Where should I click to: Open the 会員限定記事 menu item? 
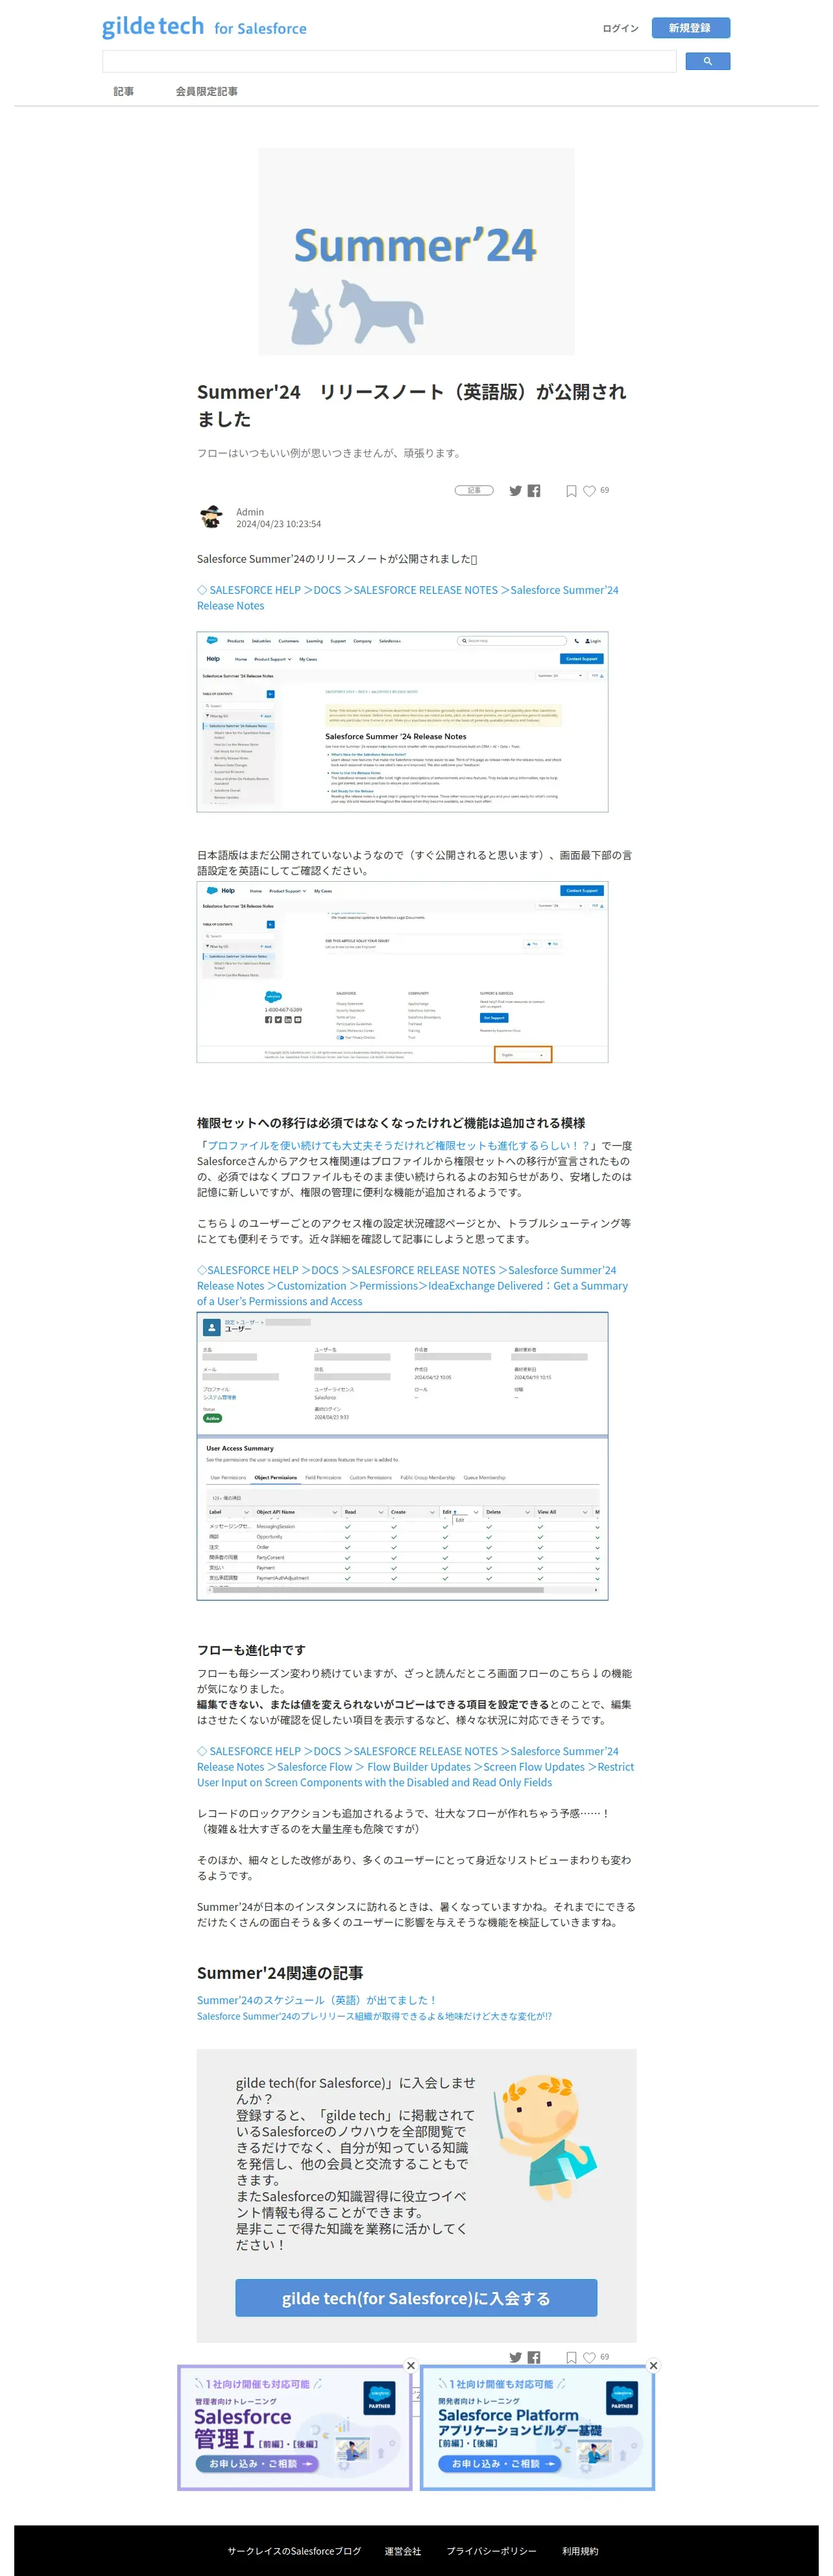coord(207,91)
